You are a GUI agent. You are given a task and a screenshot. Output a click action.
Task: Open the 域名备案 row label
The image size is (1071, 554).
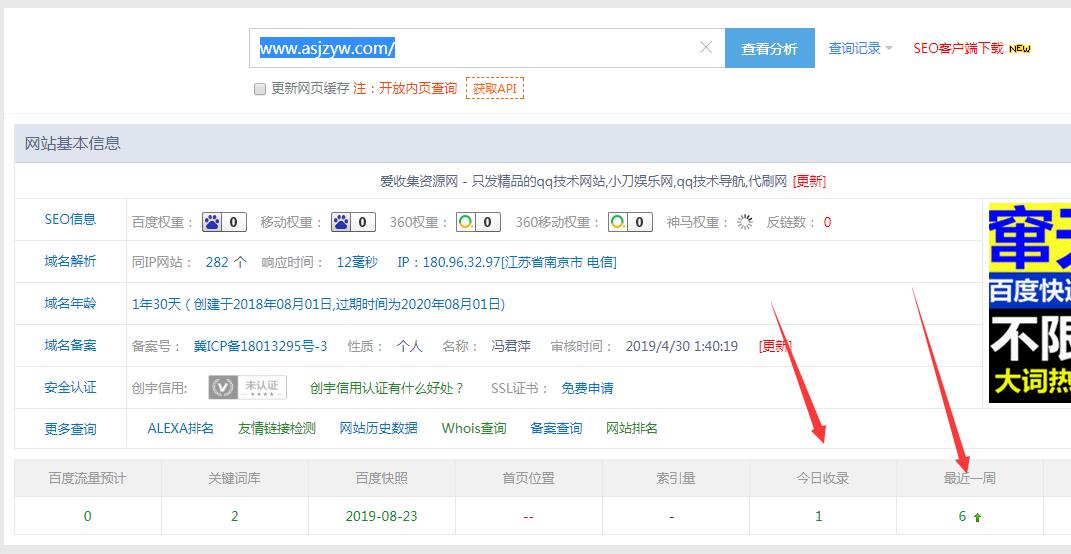pos(70,345)
